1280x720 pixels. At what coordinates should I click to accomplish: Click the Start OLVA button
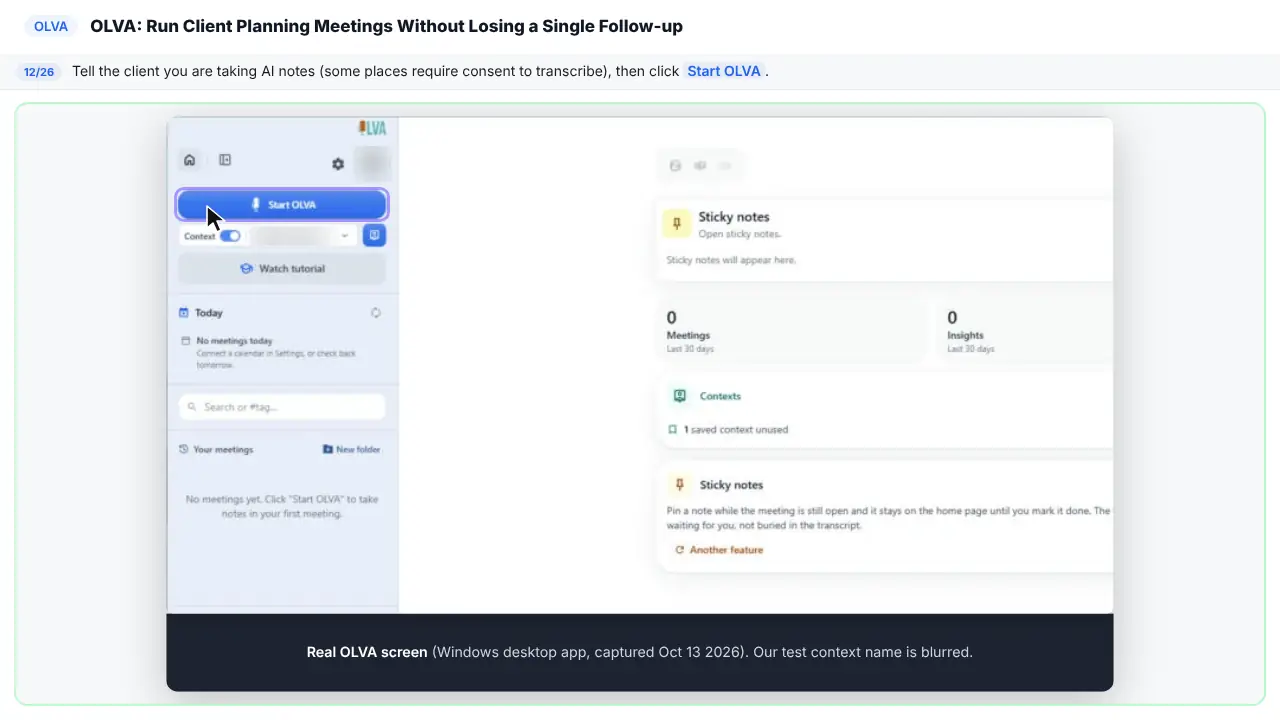(x=282, y=205)
